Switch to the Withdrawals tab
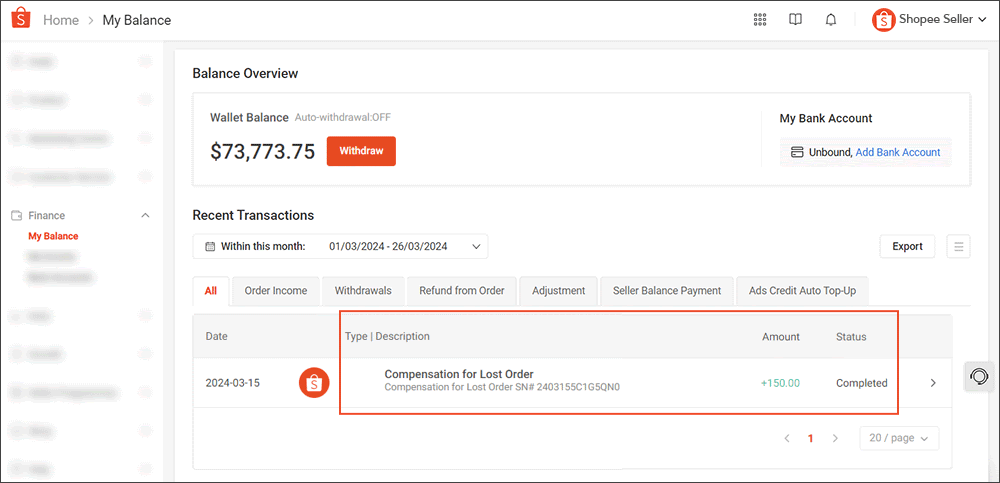The image size is (1000, 483). [x=363, y=290]
